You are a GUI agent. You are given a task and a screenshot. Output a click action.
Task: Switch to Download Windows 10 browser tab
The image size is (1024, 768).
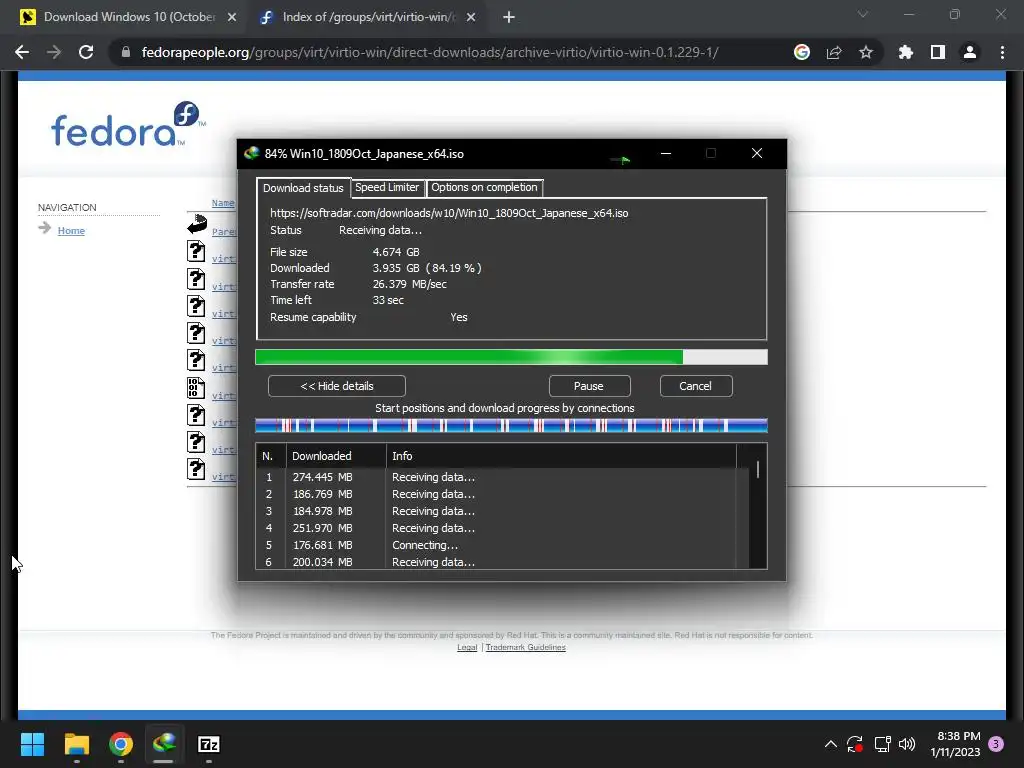tap(129, 17)
